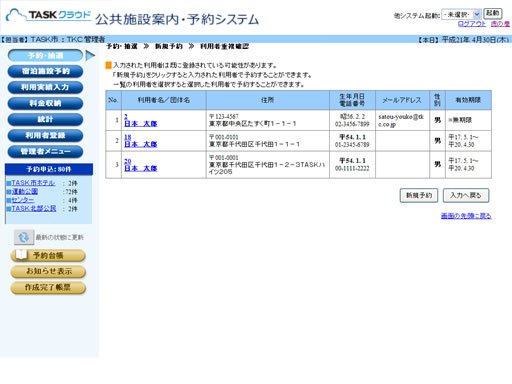Open the 宿泊施設予約 menu
Viewport: 512px width, 384px height.
[x=45, y=71]
